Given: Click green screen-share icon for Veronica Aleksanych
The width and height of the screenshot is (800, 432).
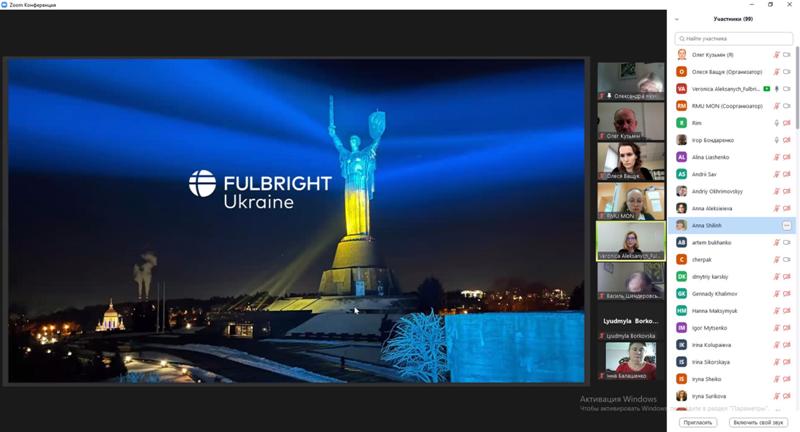Looking at the screenshot, I should pyautogui.click(x=766, y=89).
